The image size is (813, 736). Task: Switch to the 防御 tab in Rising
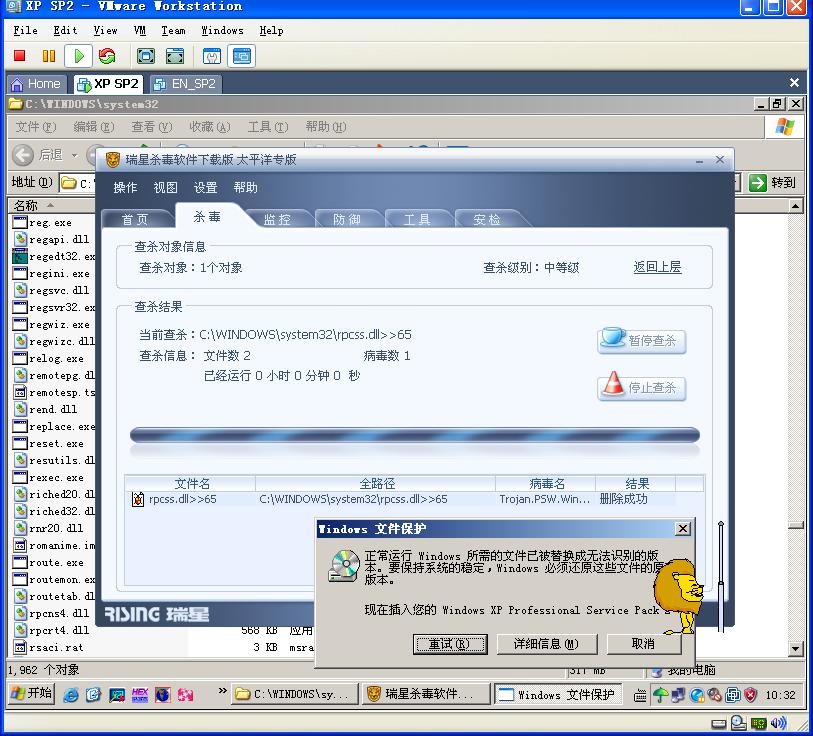coord(347,219)
